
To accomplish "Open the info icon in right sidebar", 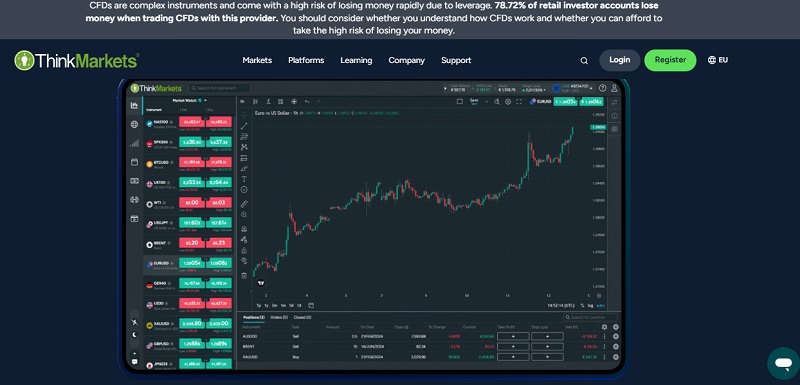I will point(614,116).
